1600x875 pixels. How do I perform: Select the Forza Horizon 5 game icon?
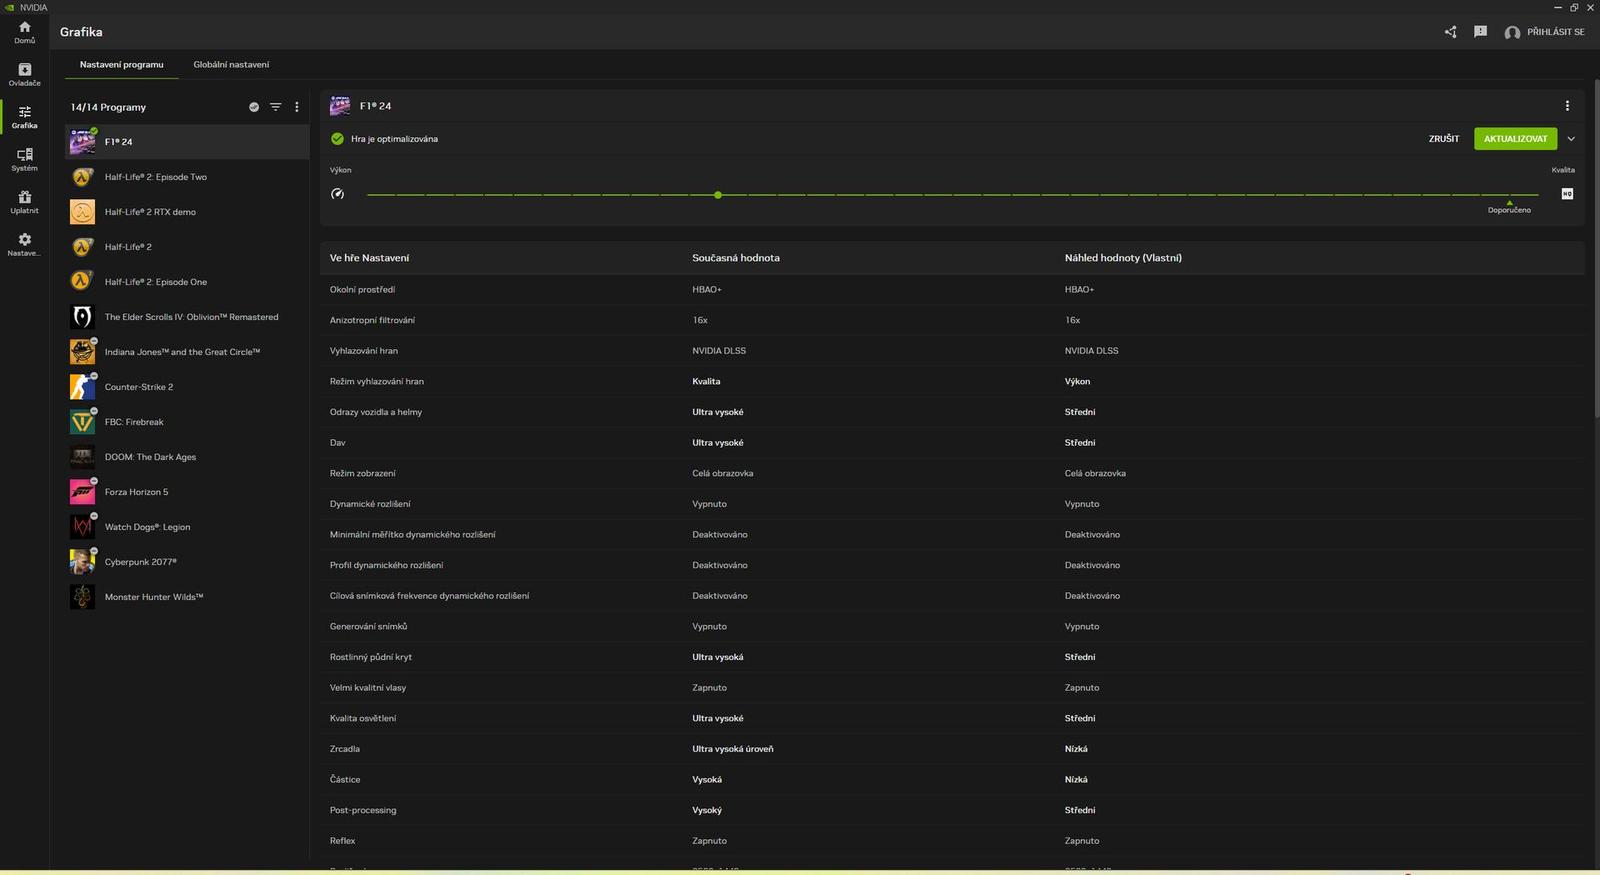point(82,492)
